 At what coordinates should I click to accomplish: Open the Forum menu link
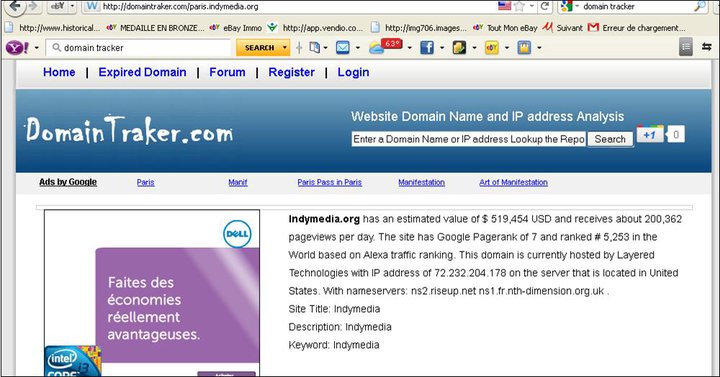(x=227, y=72)
